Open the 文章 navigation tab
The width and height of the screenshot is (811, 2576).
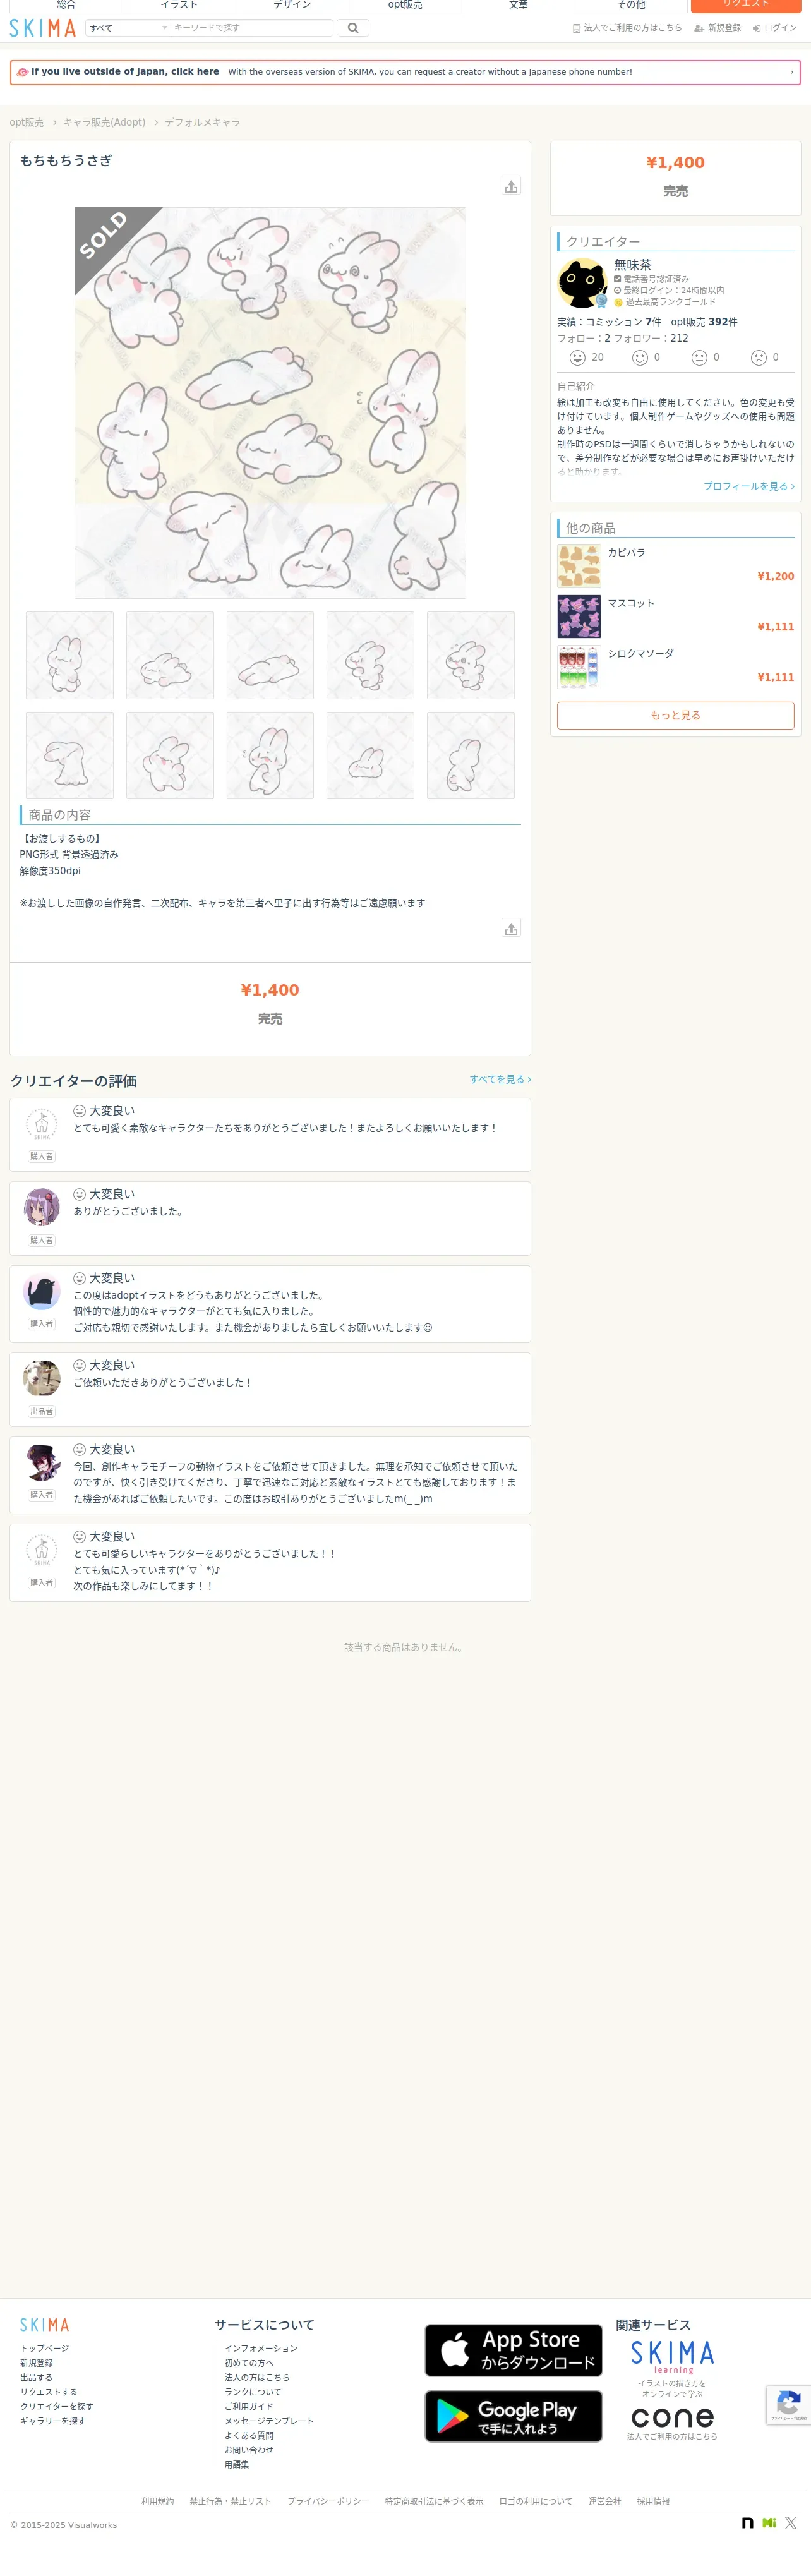(518, 6)
